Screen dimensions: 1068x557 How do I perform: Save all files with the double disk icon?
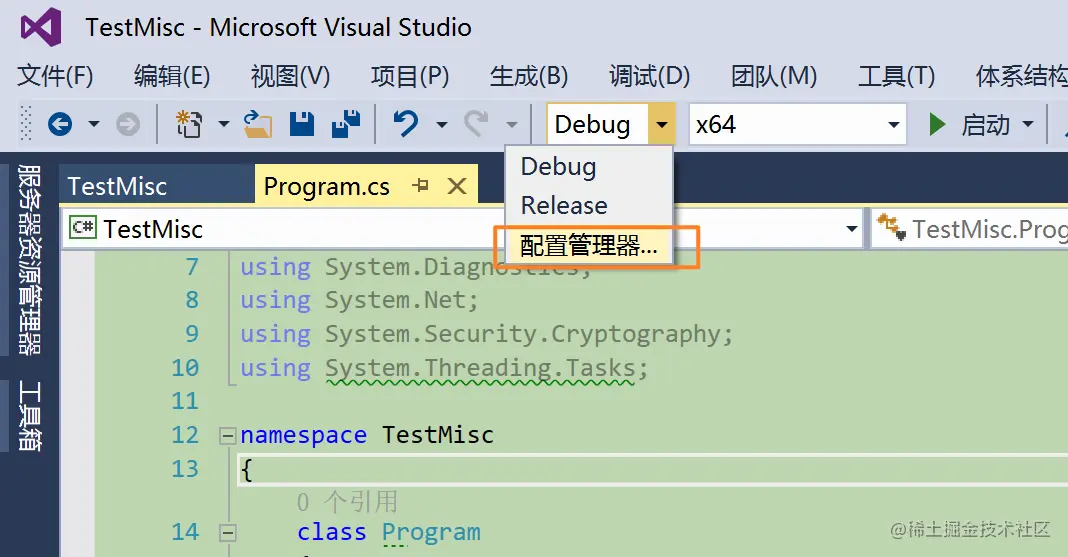click(346, 125)
